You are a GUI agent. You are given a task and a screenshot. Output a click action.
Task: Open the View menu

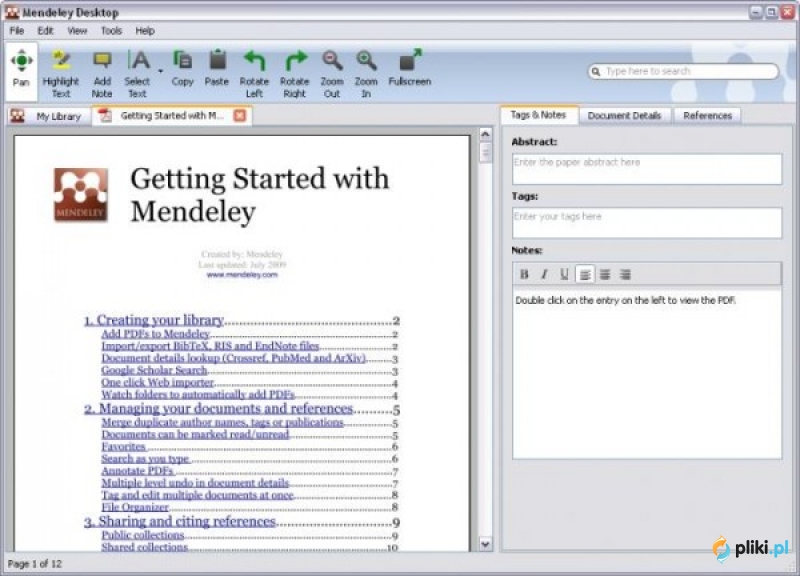click(x=77, y=31)
